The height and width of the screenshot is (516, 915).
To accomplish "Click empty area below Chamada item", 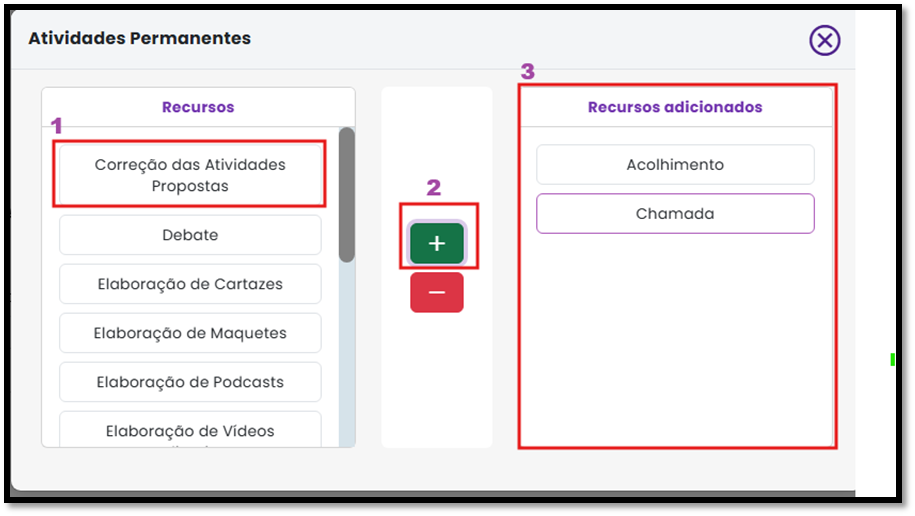I will point(675,339).
